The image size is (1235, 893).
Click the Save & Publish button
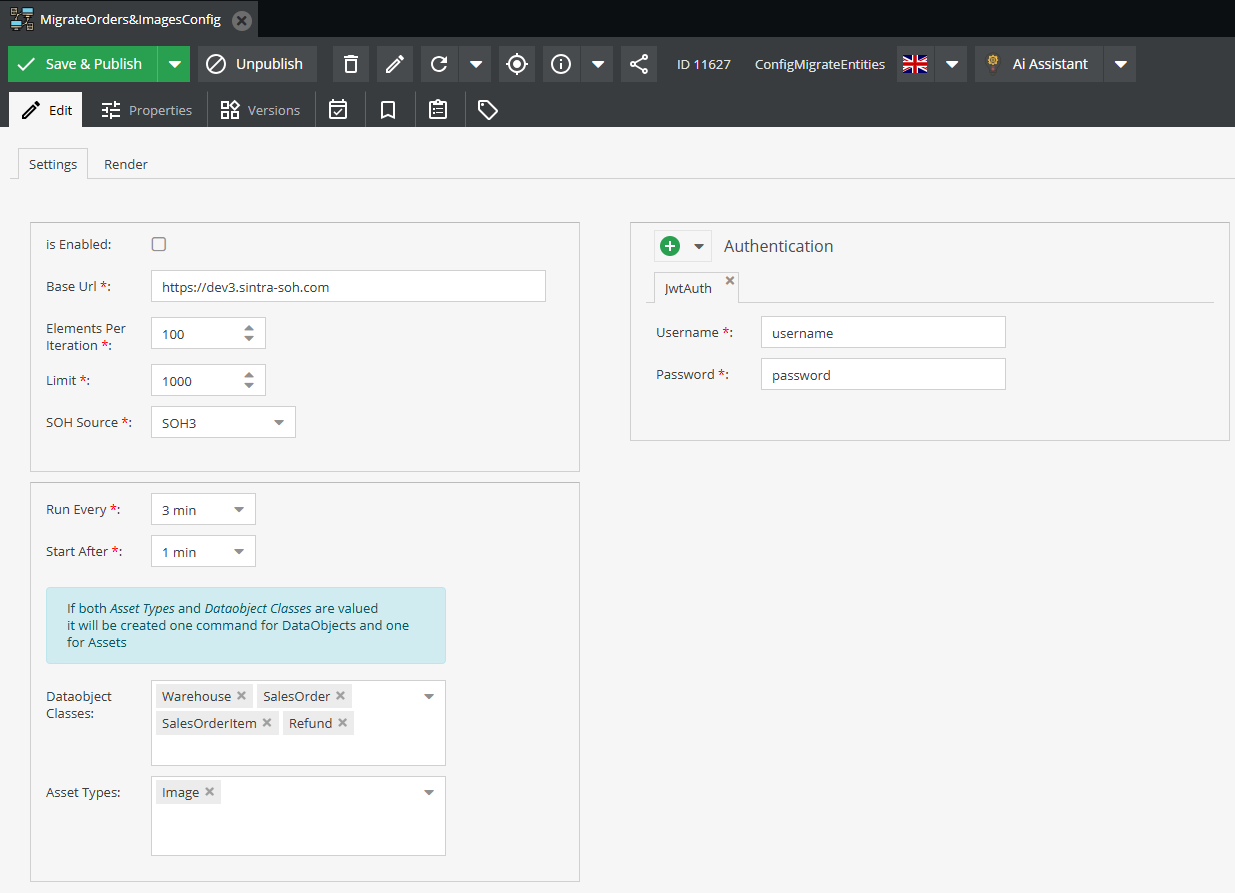(82, 63)
